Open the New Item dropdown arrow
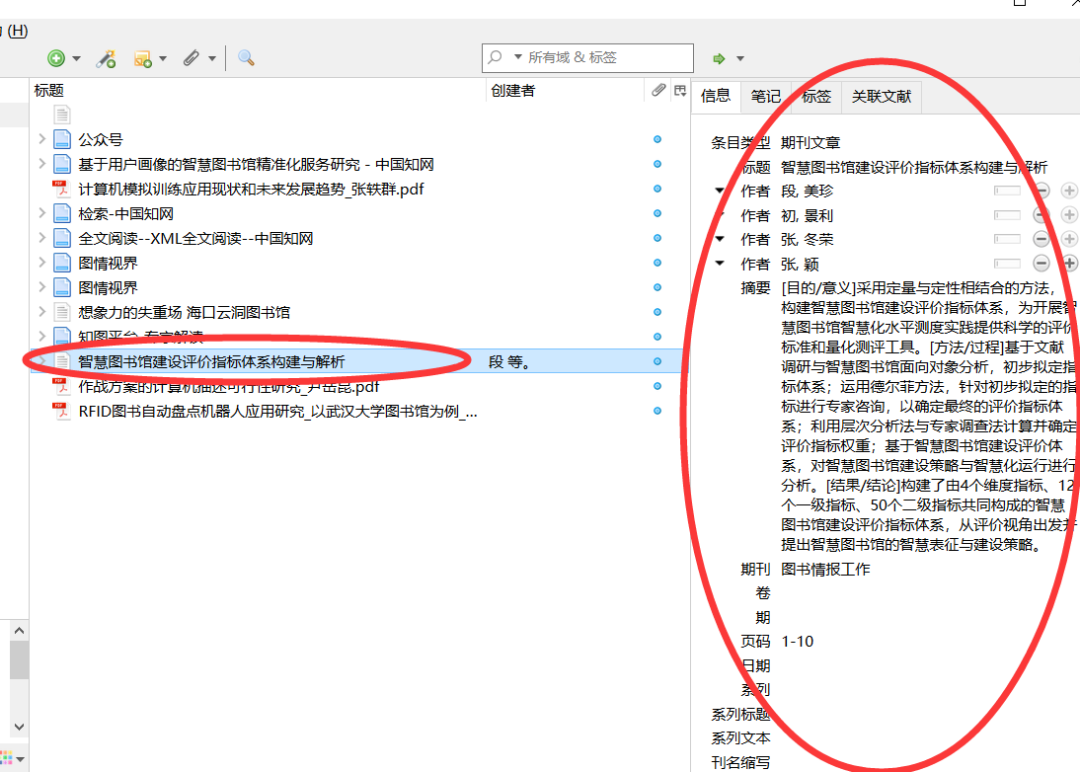The height and width of the screenshot is (772, 1080). (x=76, y=59)
